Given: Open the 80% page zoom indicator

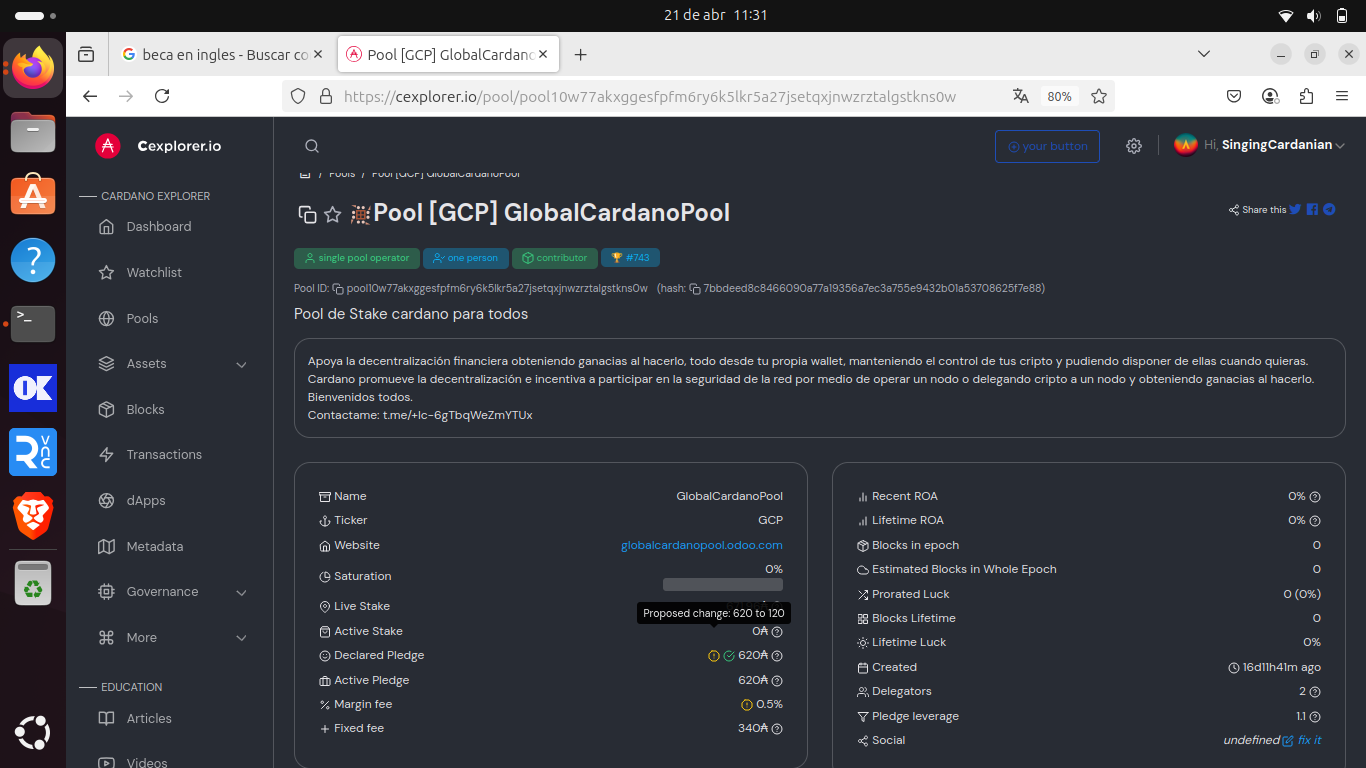Looking at the screenshot, I should click(x=1059, y=96).
